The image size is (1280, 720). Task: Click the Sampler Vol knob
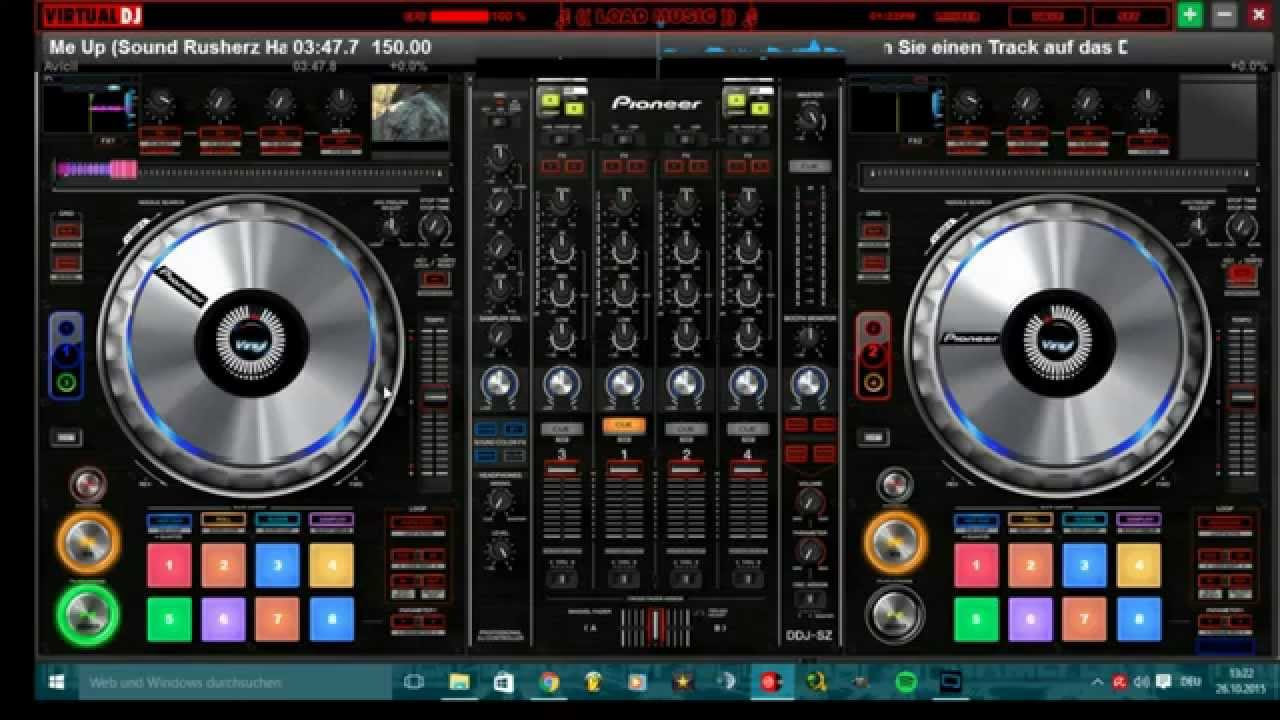click(499, 335)
